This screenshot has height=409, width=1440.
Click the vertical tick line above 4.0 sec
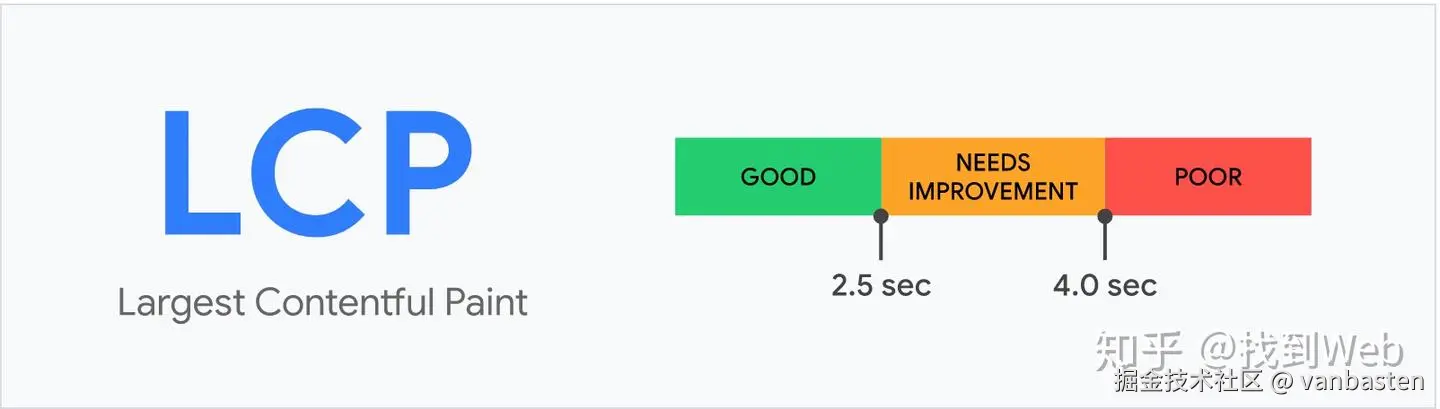[1105, 242]
